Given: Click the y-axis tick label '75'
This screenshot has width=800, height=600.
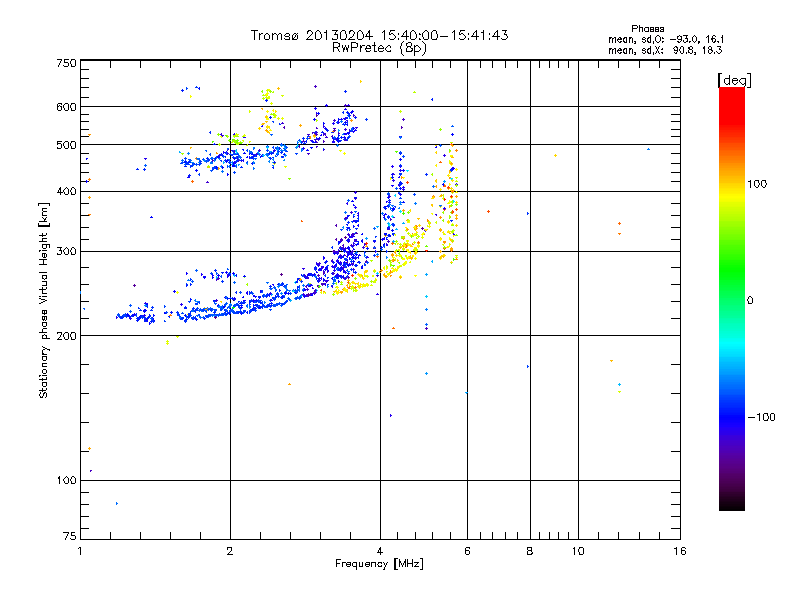Looking at the screenshot, I should coord(70,536).
